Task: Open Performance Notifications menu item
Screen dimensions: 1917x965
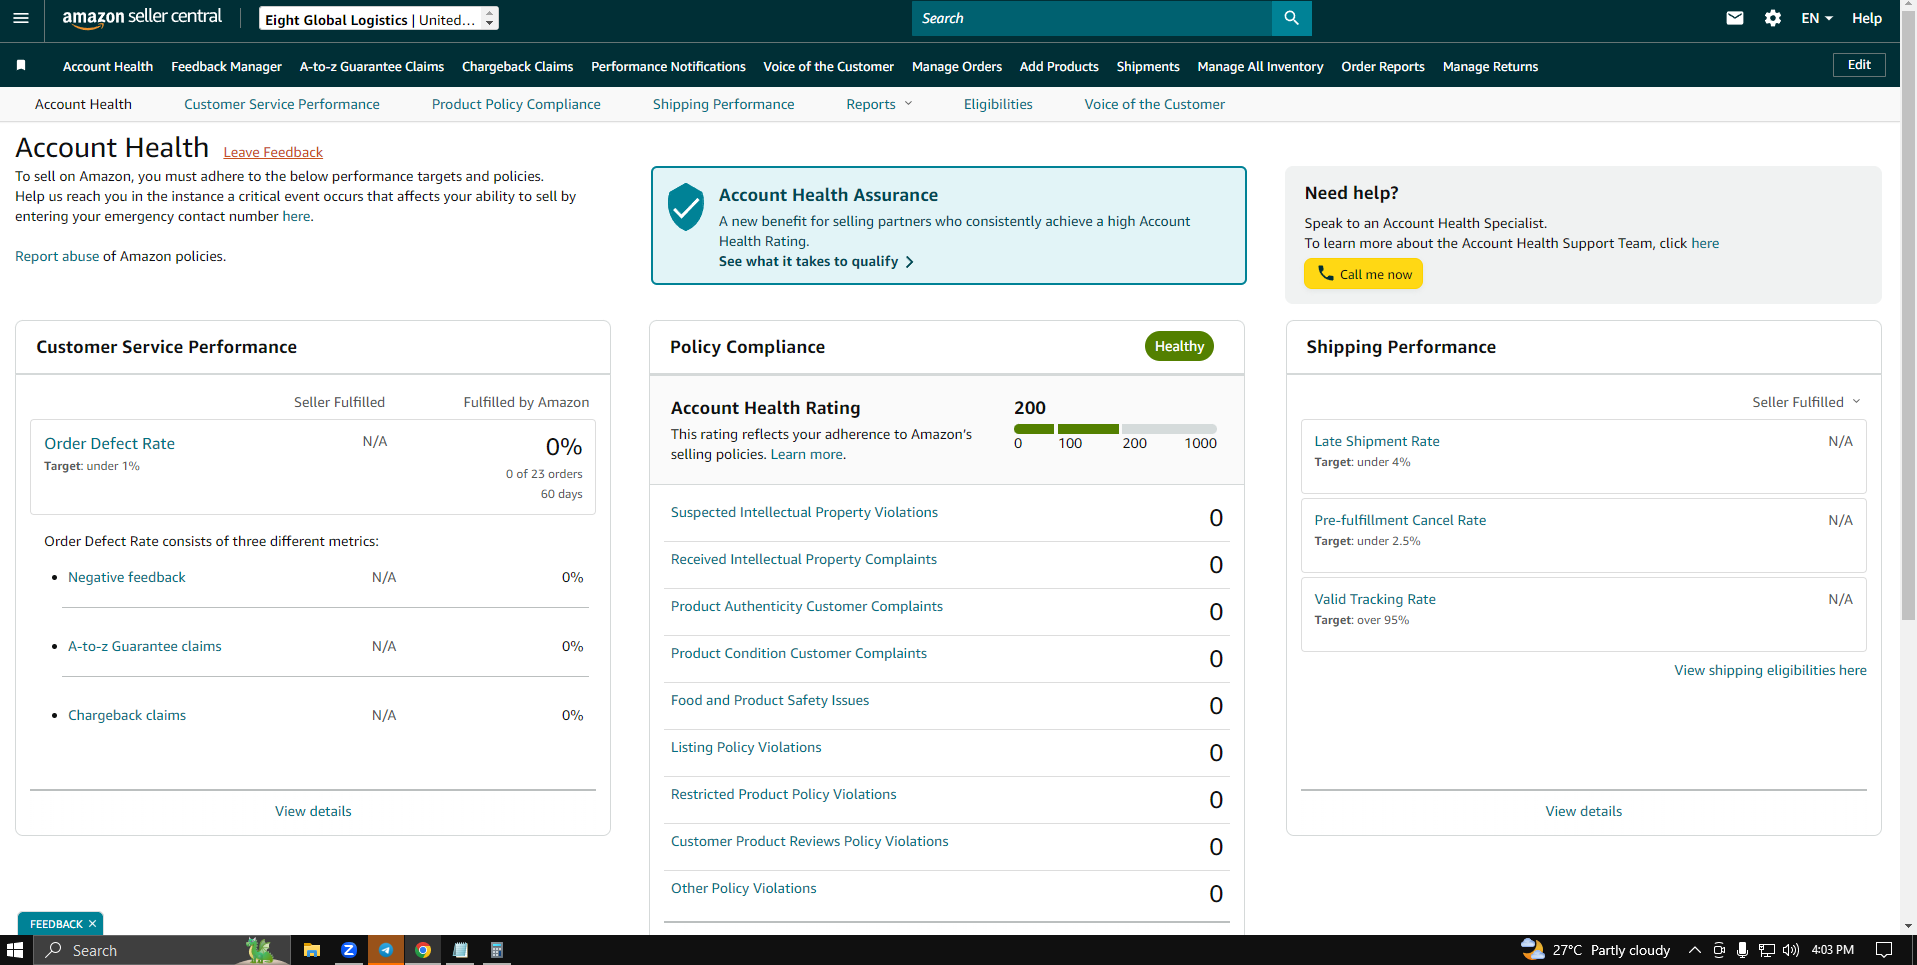Action: 668,67
